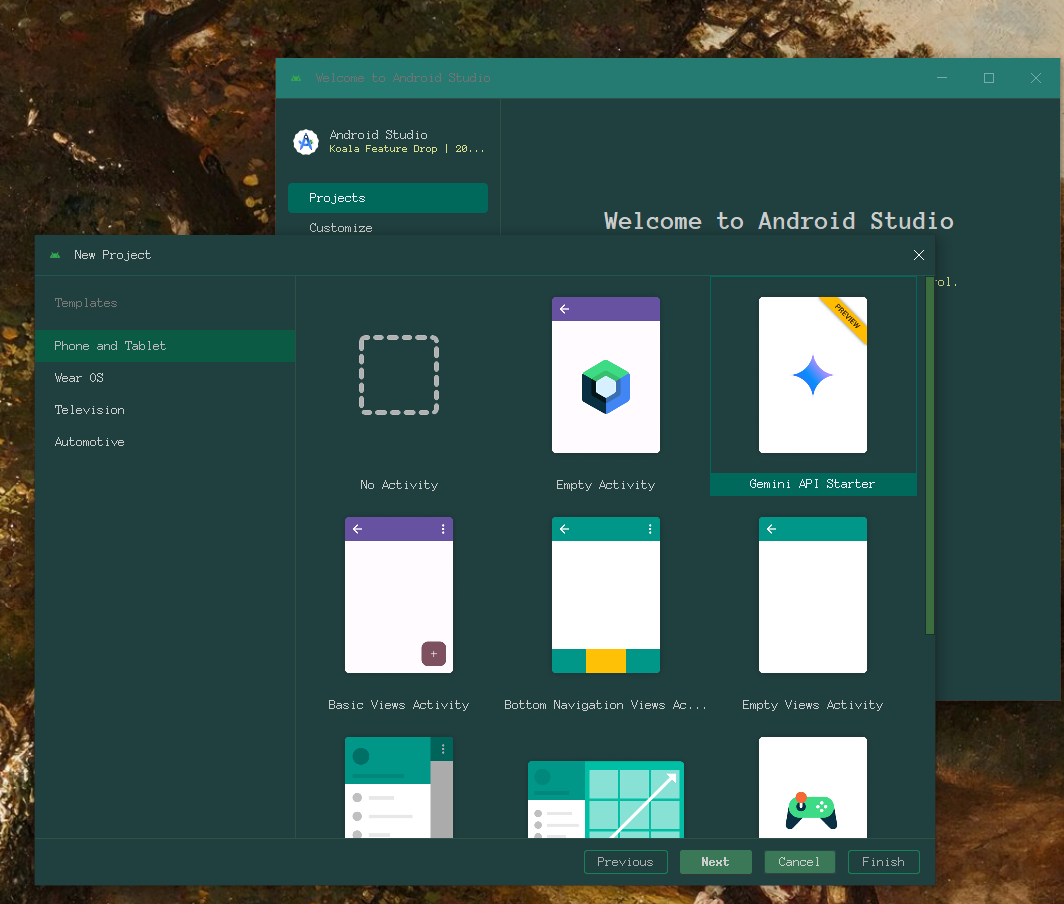This screenshot has width=1064, height=904.
Task: Switch to Automotive templates
Action: tap(165, 442)
